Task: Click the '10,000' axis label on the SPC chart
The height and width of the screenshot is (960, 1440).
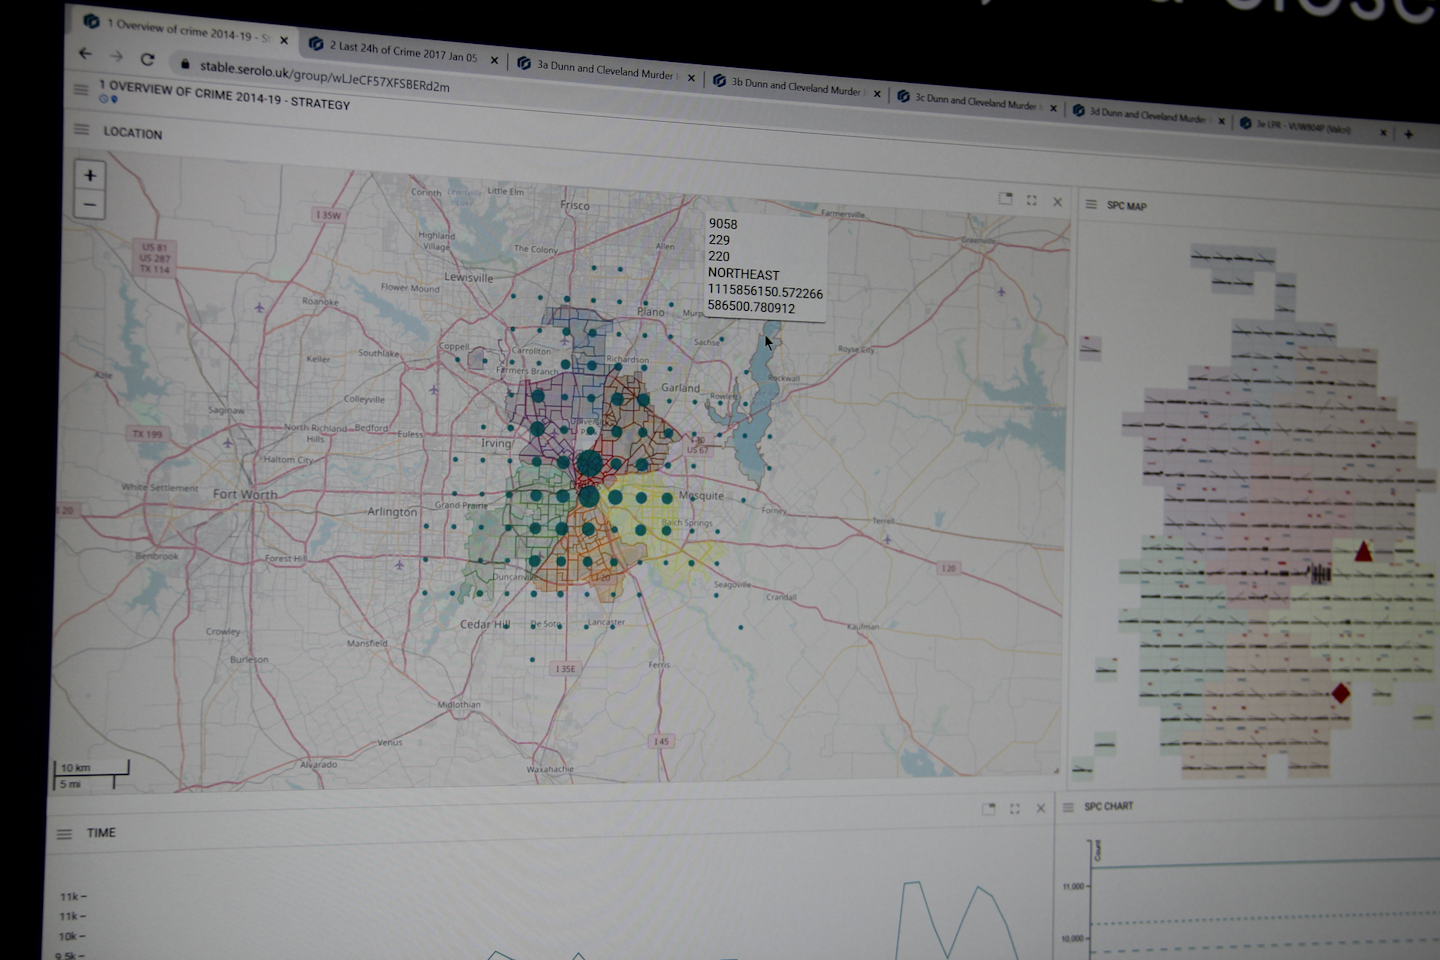Action: tap(1072, 939)
